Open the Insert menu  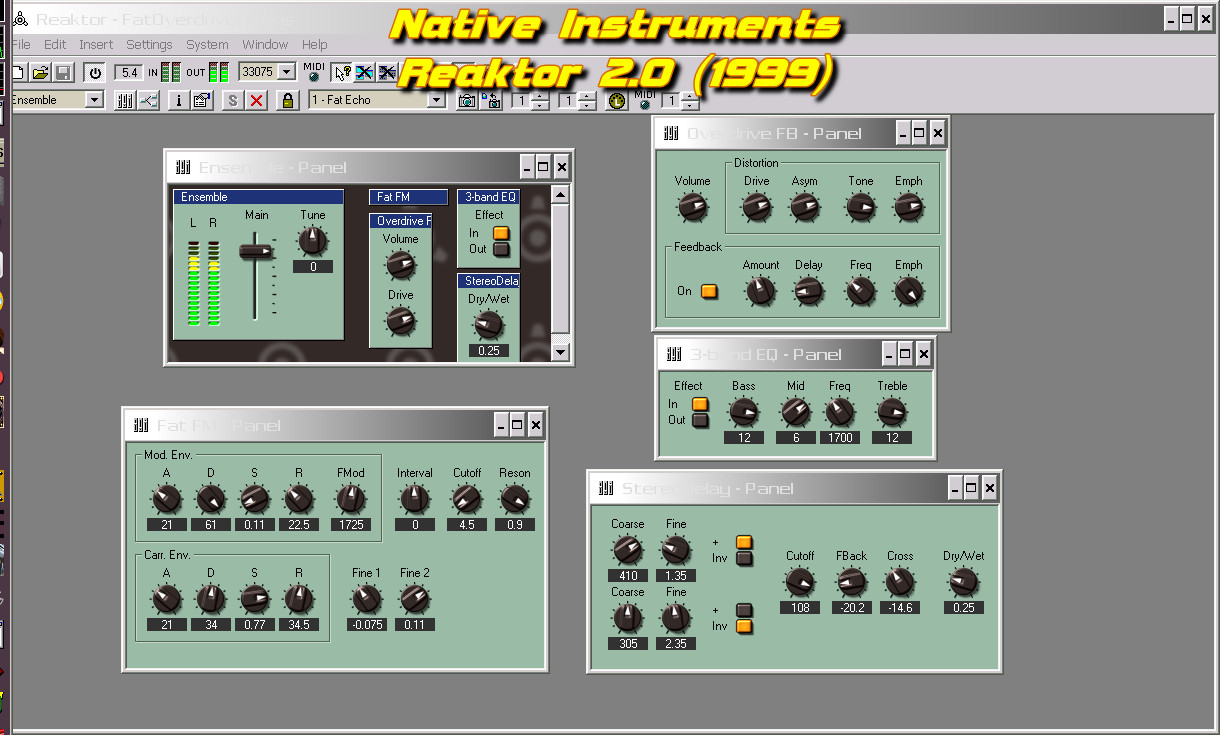coord(96,44)
